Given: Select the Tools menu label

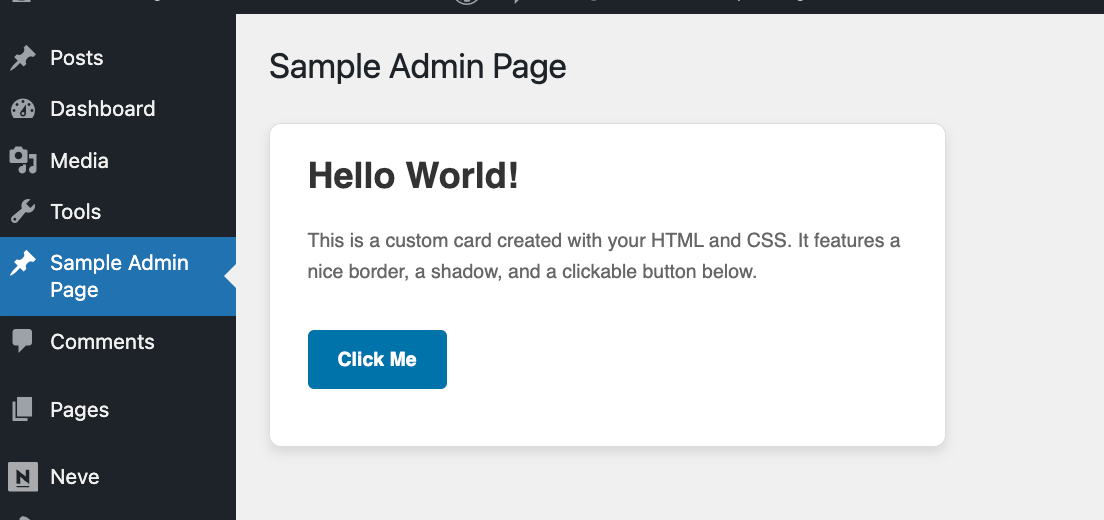Looking at the screenshot, I should tap(76, 212).
